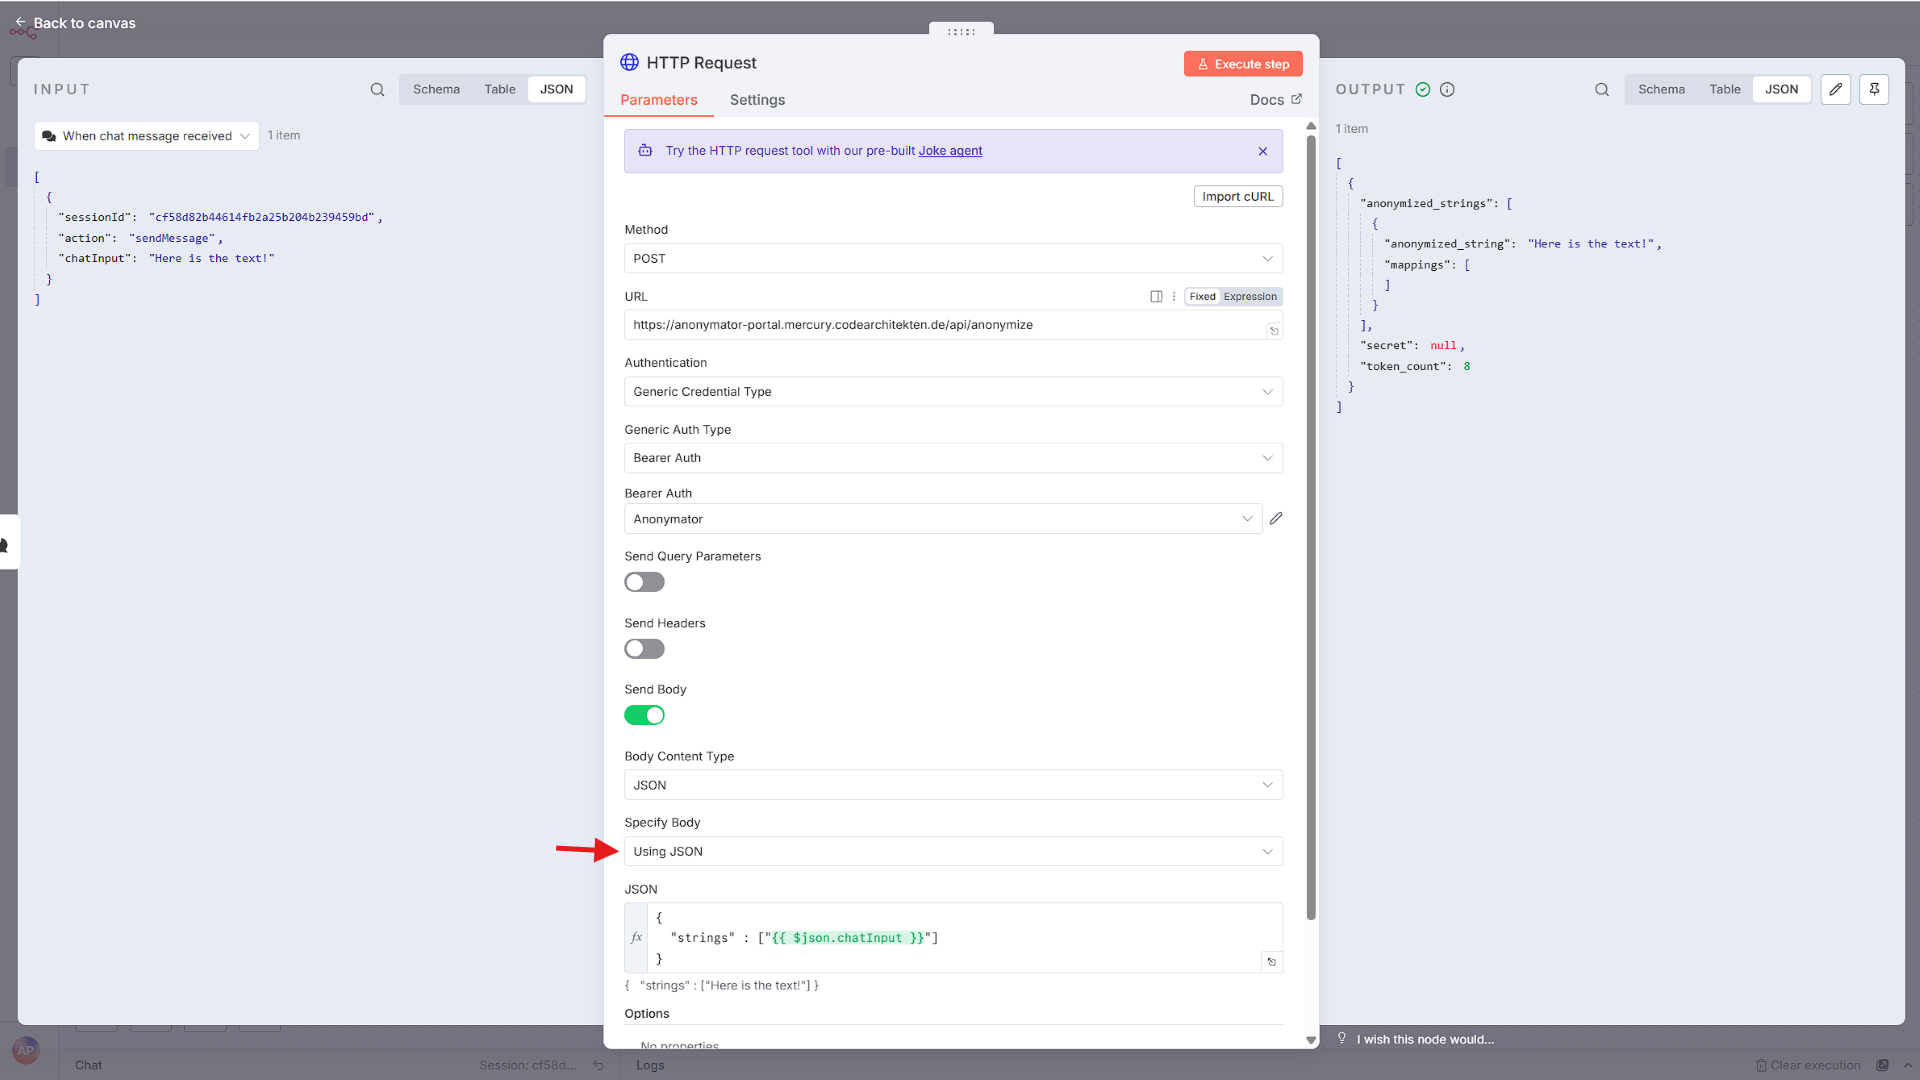Select the Schema view in the OUTPUT panel
1920x1080 pixels.
tap(1662, 89)
